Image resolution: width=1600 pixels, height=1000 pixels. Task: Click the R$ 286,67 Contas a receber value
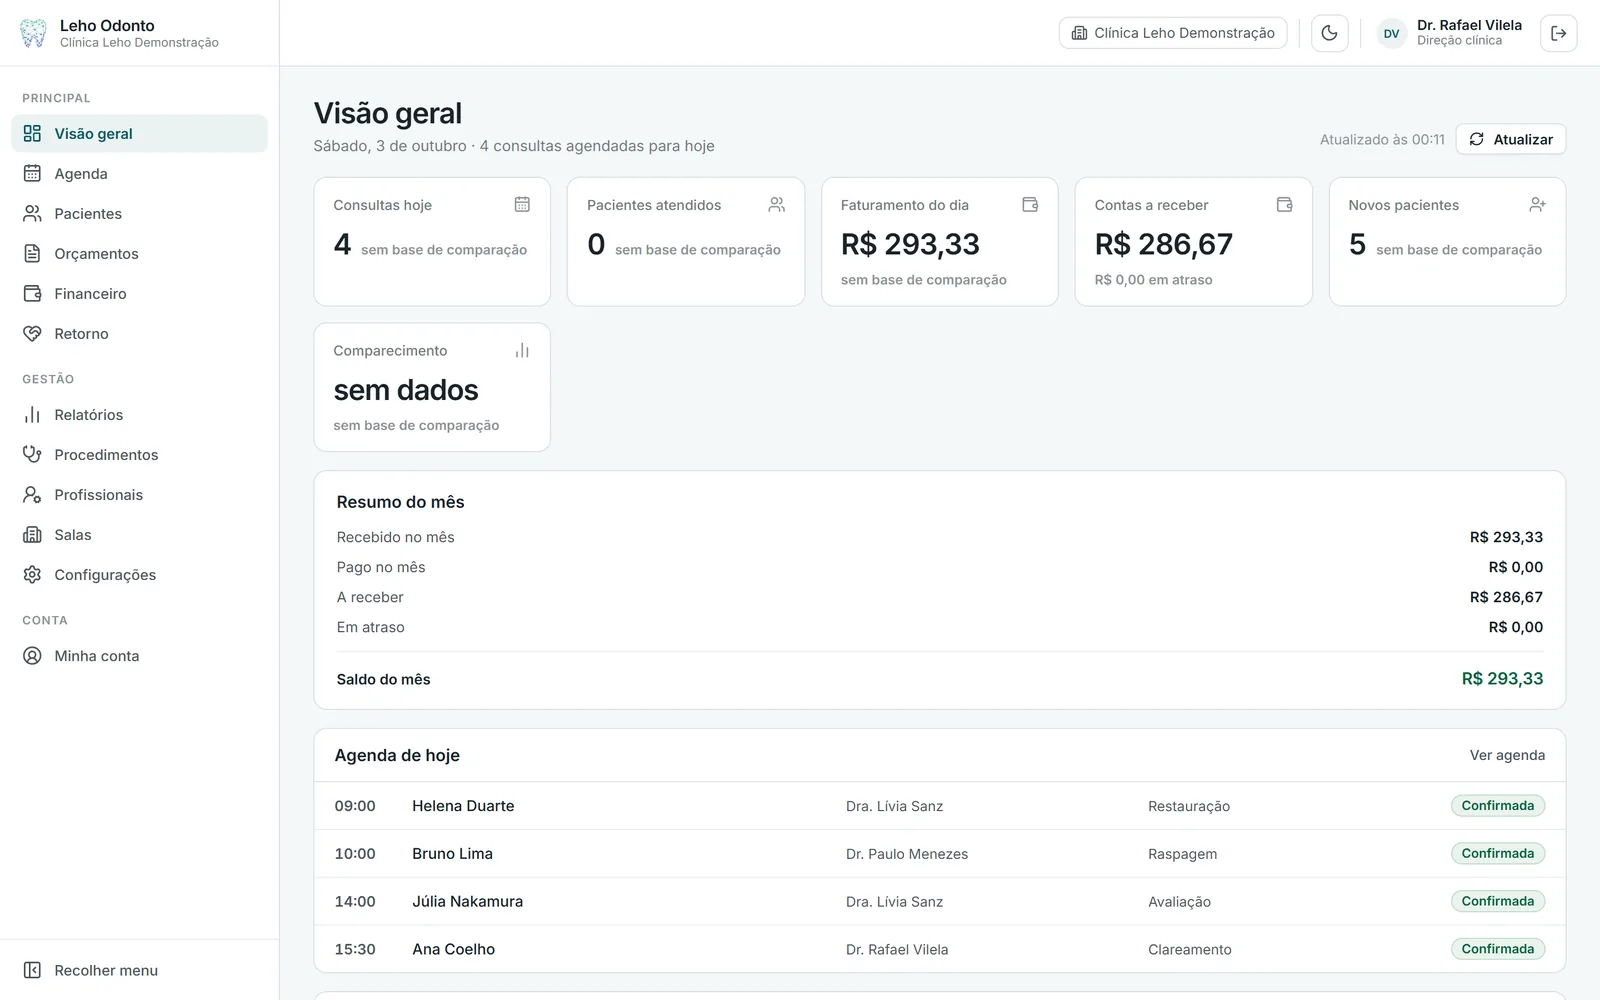tap(1163, 244)
